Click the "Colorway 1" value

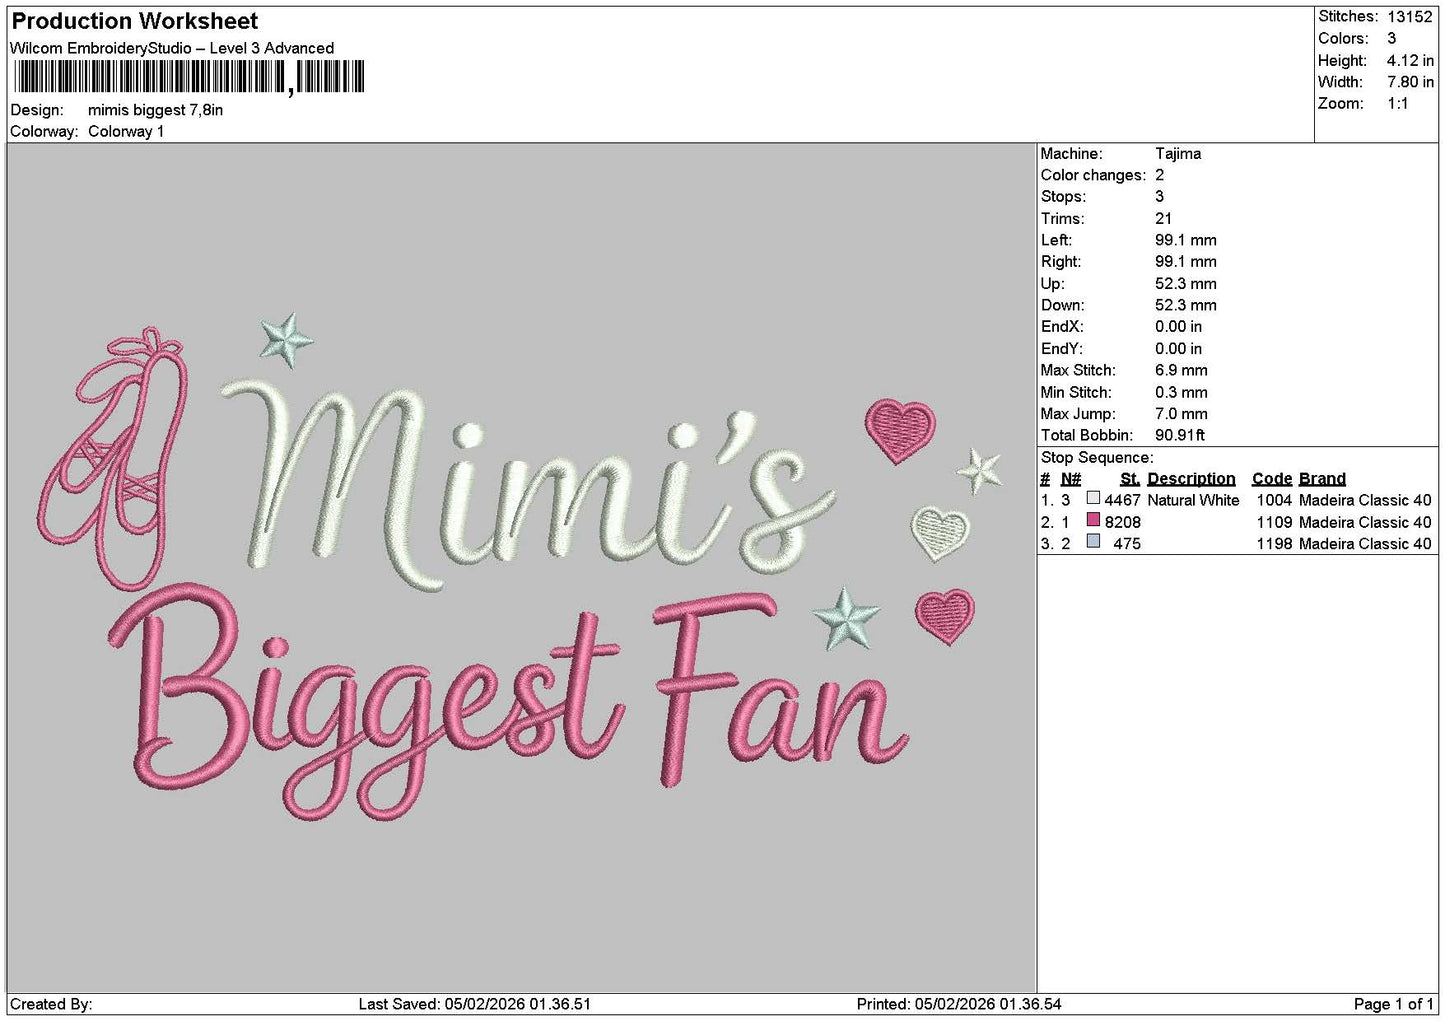126,131
